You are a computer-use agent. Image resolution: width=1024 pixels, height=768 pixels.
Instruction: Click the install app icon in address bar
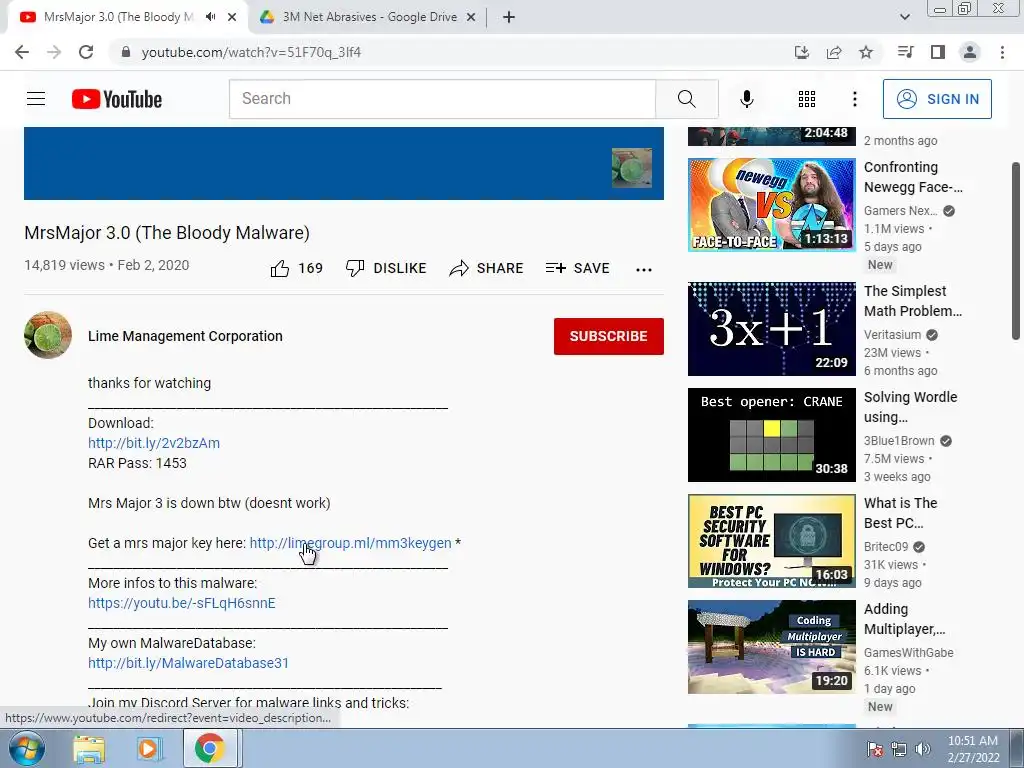(x=802, y=52)
